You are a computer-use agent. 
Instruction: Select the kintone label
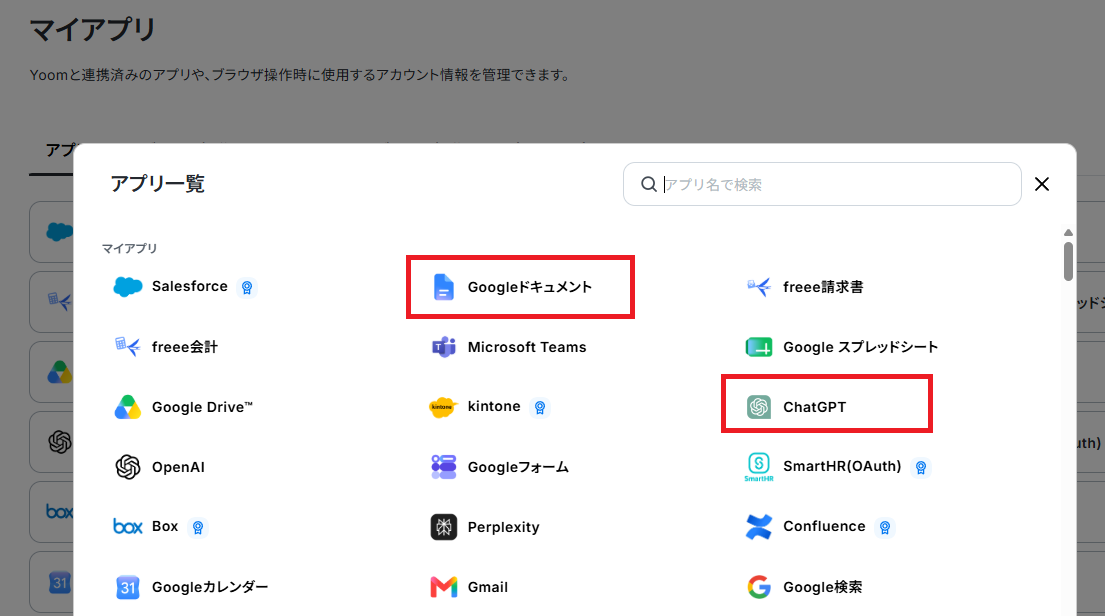pyautogui.click(x=494, y=406)
